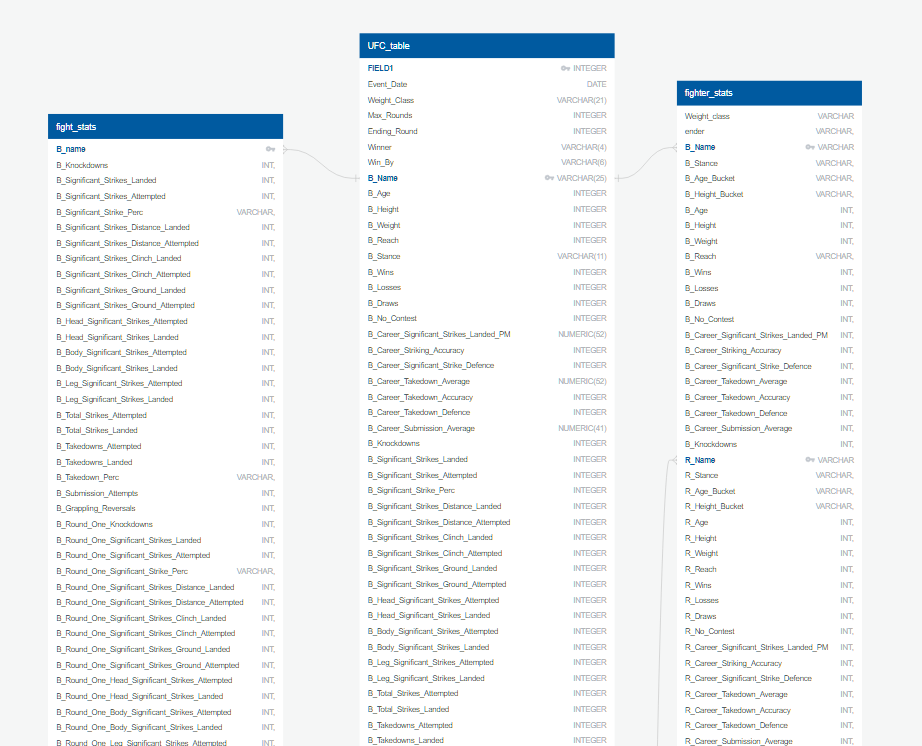Click NUMERIC(41) type in UFC_table
This screenshot has height=746, width=922.
pyautogui.click(x=582, y=429)
